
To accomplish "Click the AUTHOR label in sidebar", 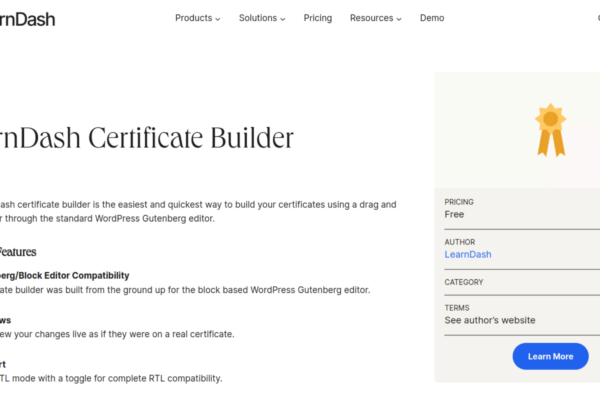I will [460, 242].
